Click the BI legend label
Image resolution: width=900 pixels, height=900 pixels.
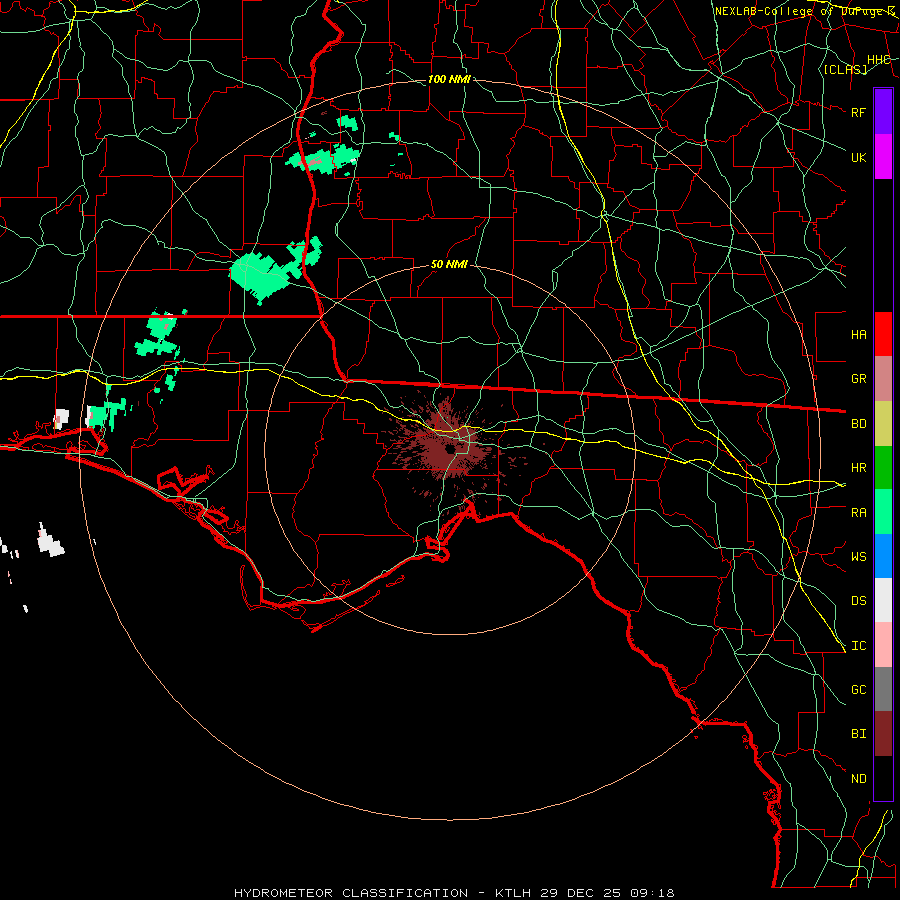tap(858, 734)
